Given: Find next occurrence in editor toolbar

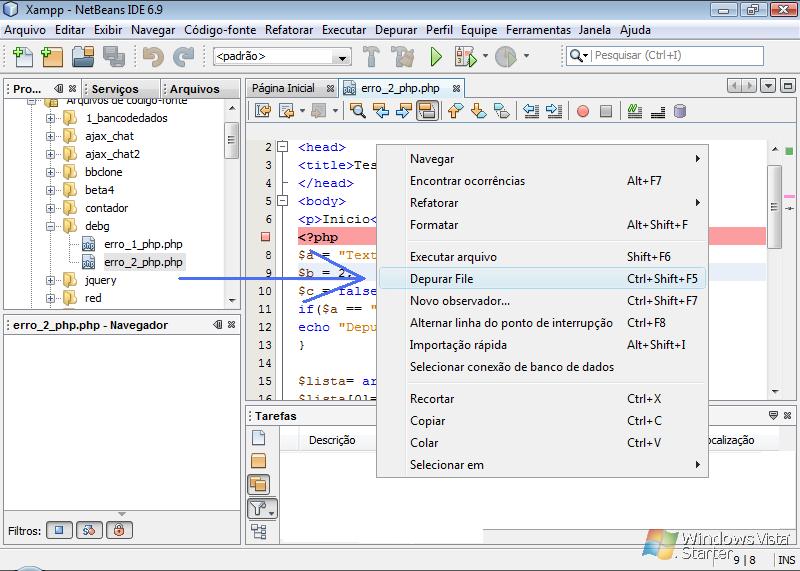Looking at the screenshot, I should (x=404, y=111).
